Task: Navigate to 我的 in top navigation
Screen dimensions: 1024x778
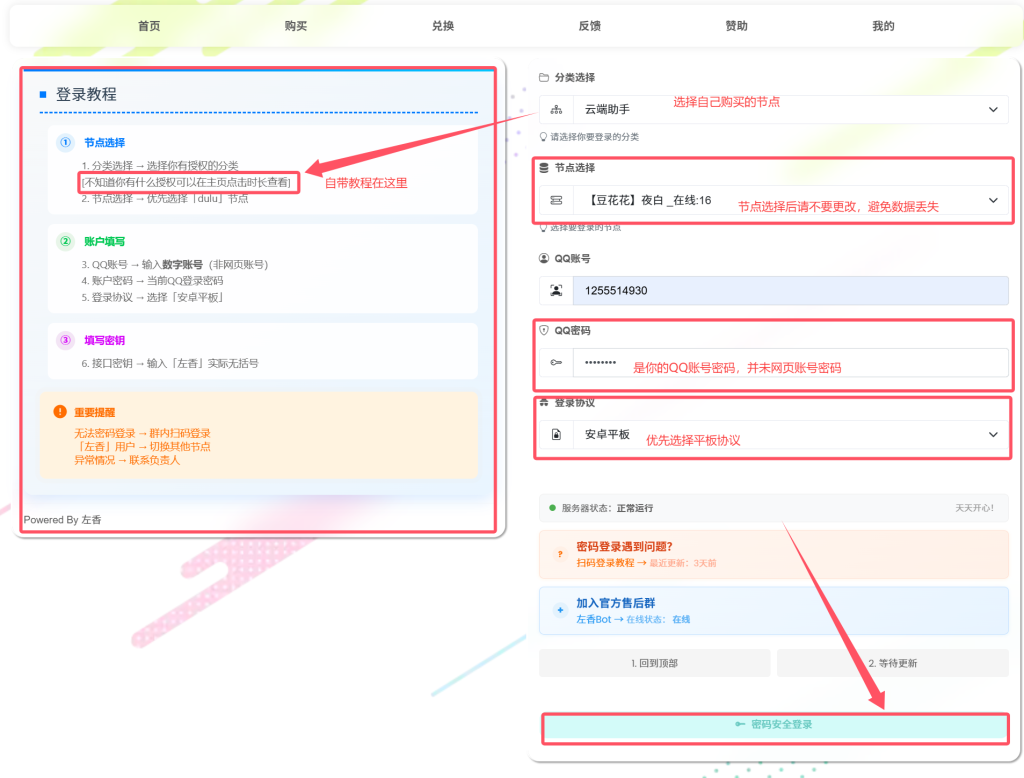Action: pyautogui.click(x=883, y=26)
